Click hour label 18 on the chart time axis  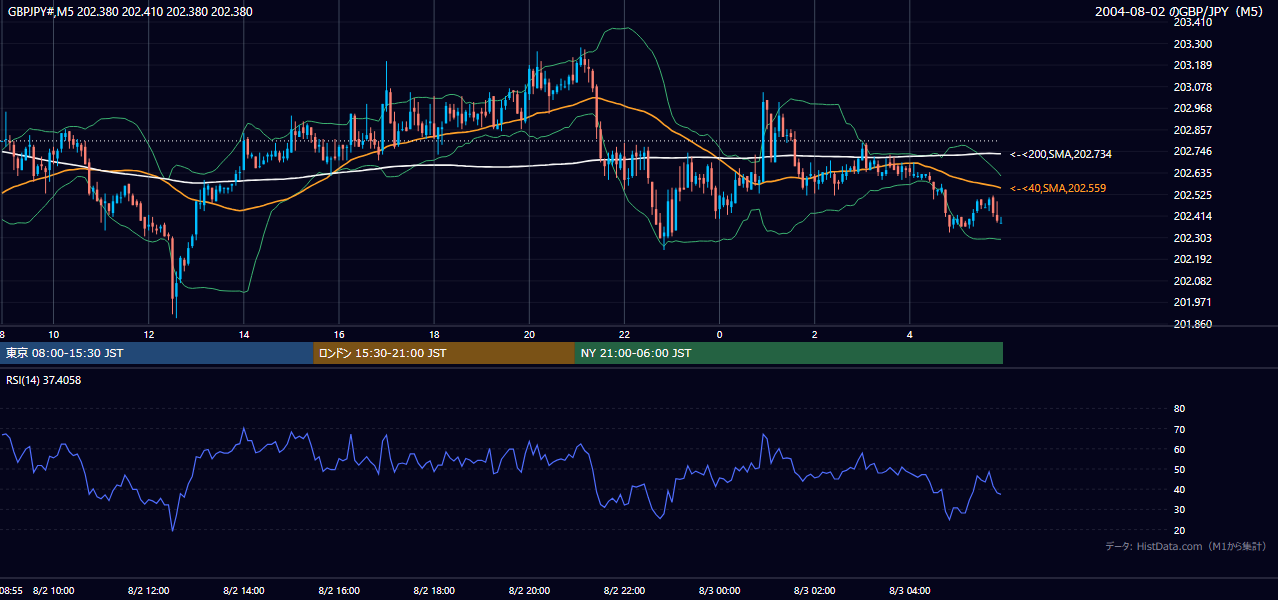tap(434, 334)
